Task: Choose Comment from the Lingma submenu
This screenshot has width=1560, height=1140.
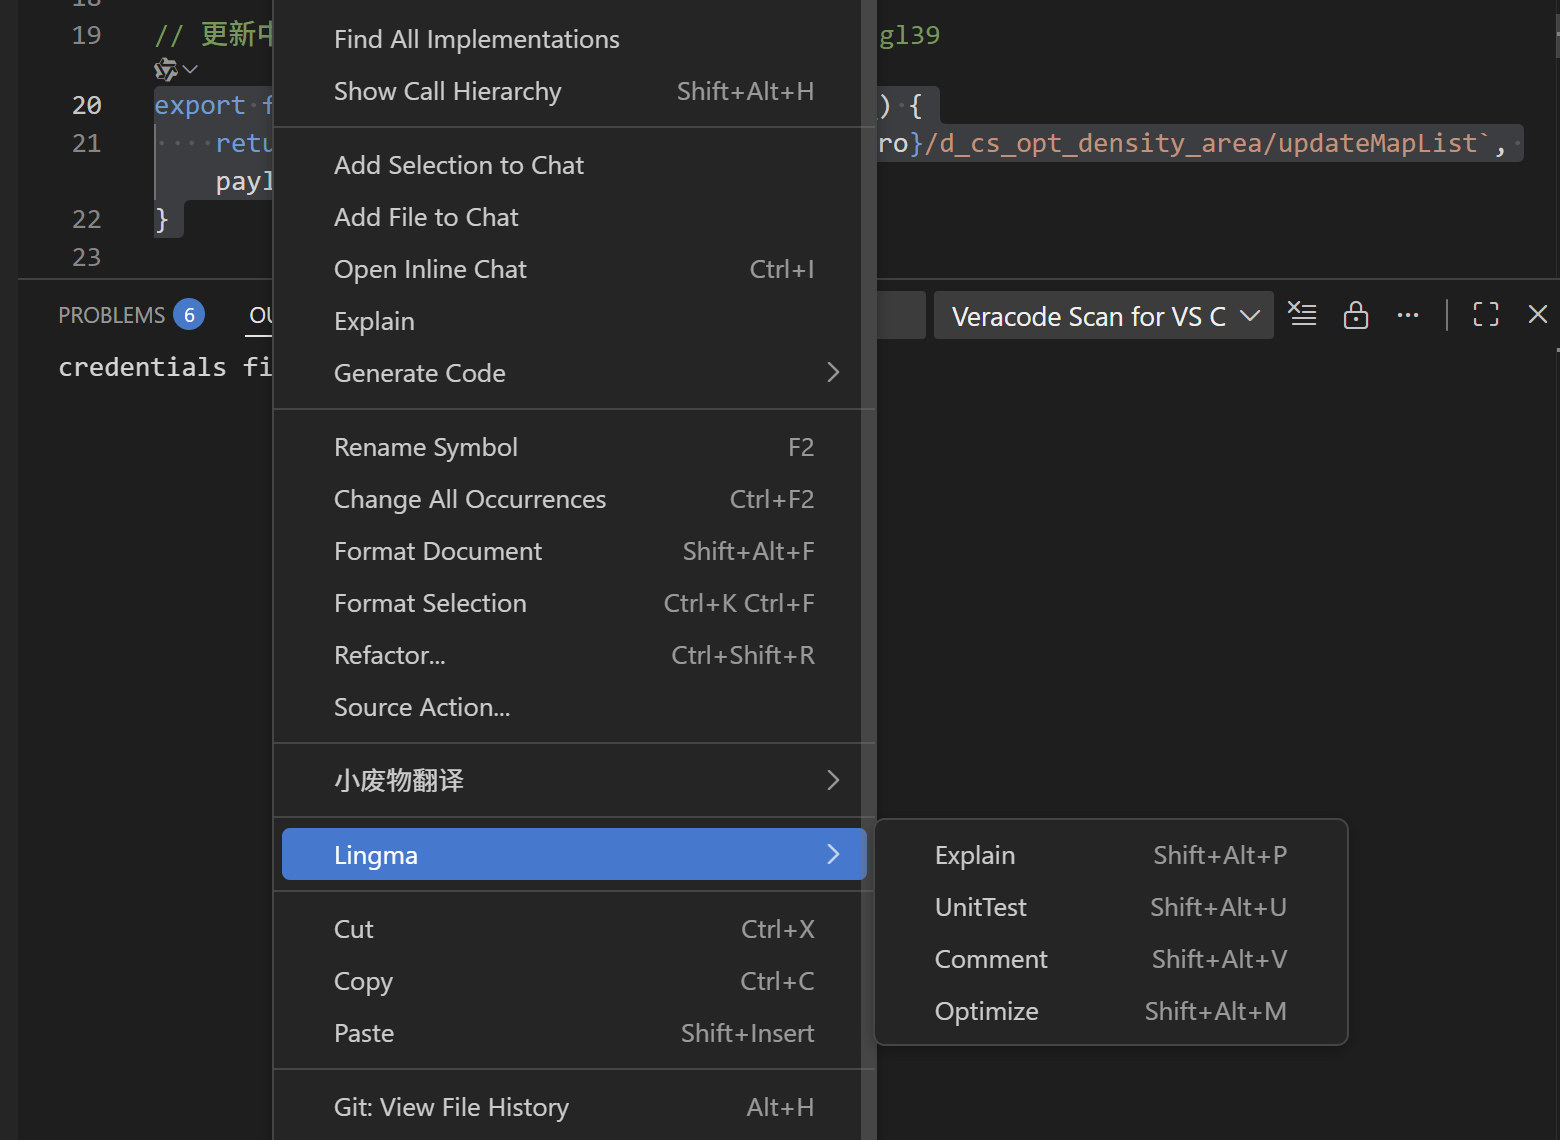Action: click(x=1111, y=959)
